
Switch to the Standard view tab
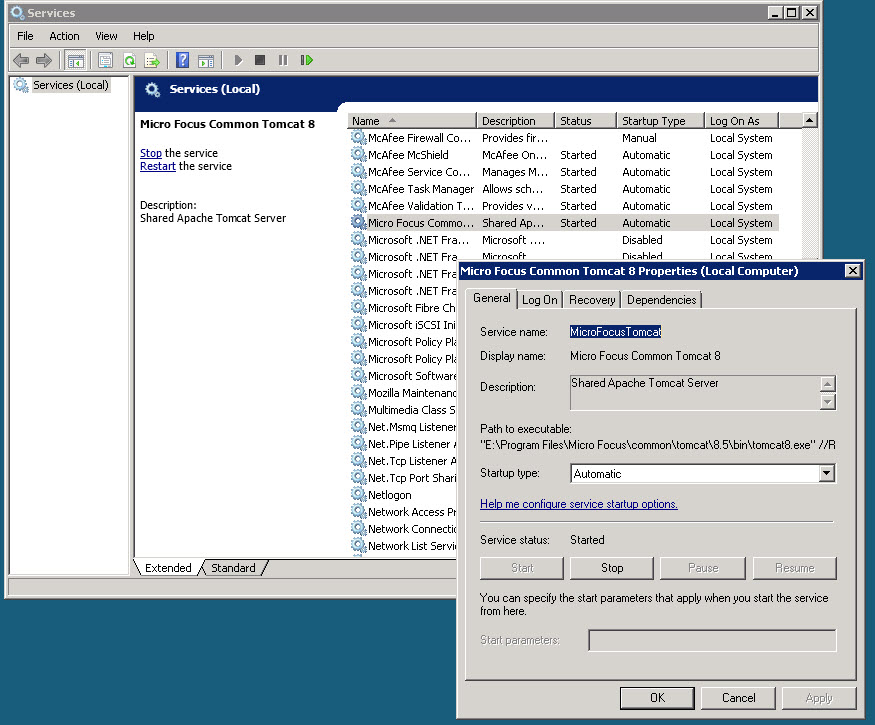[x=233, y=568]
